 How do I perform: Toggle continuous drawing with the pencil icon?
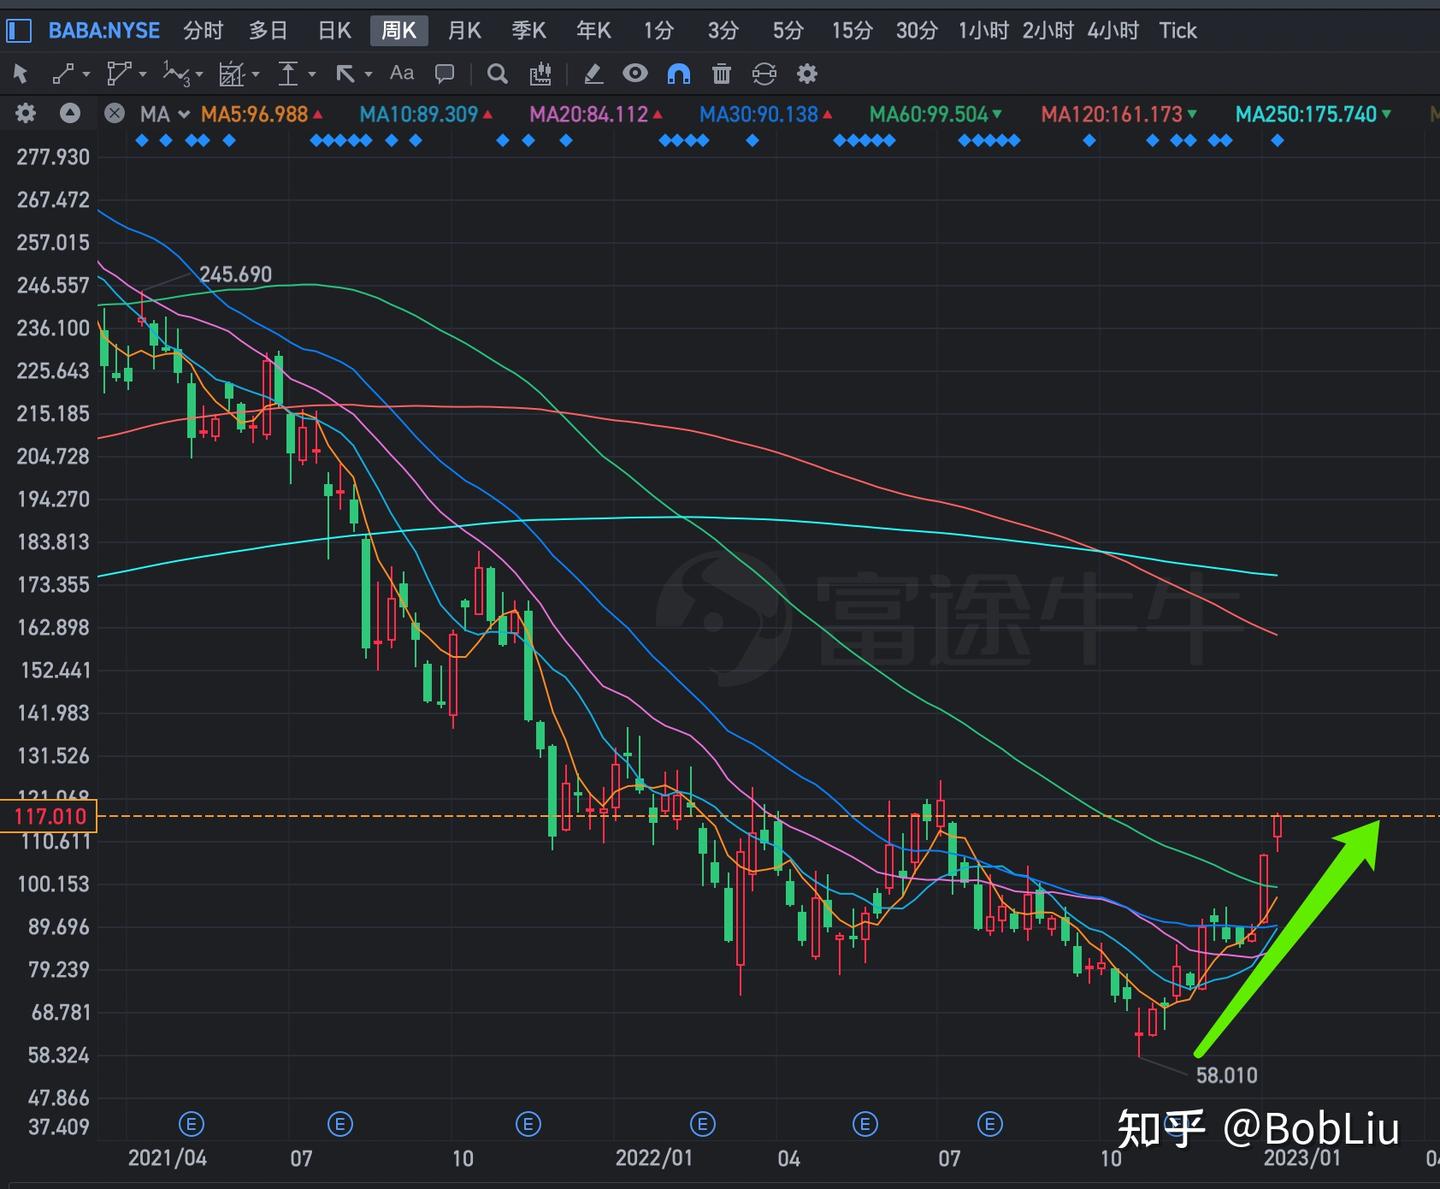click(593, 73)
